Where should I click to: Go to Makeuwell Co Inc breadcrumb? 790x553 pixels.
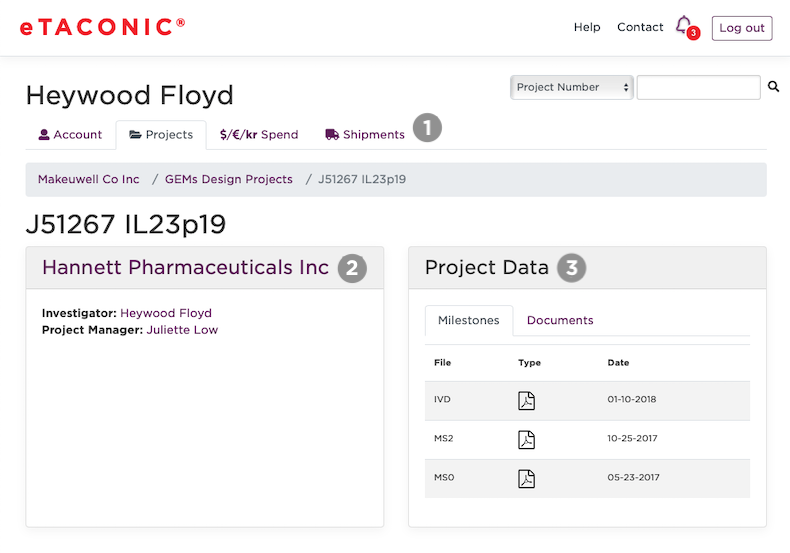89,180
